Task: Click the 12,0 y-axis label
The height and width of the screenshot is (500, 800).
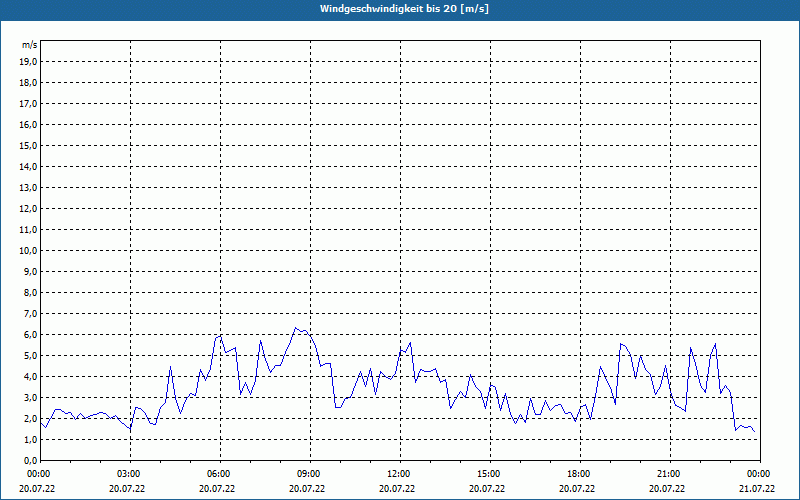Action: click(28, 209)
